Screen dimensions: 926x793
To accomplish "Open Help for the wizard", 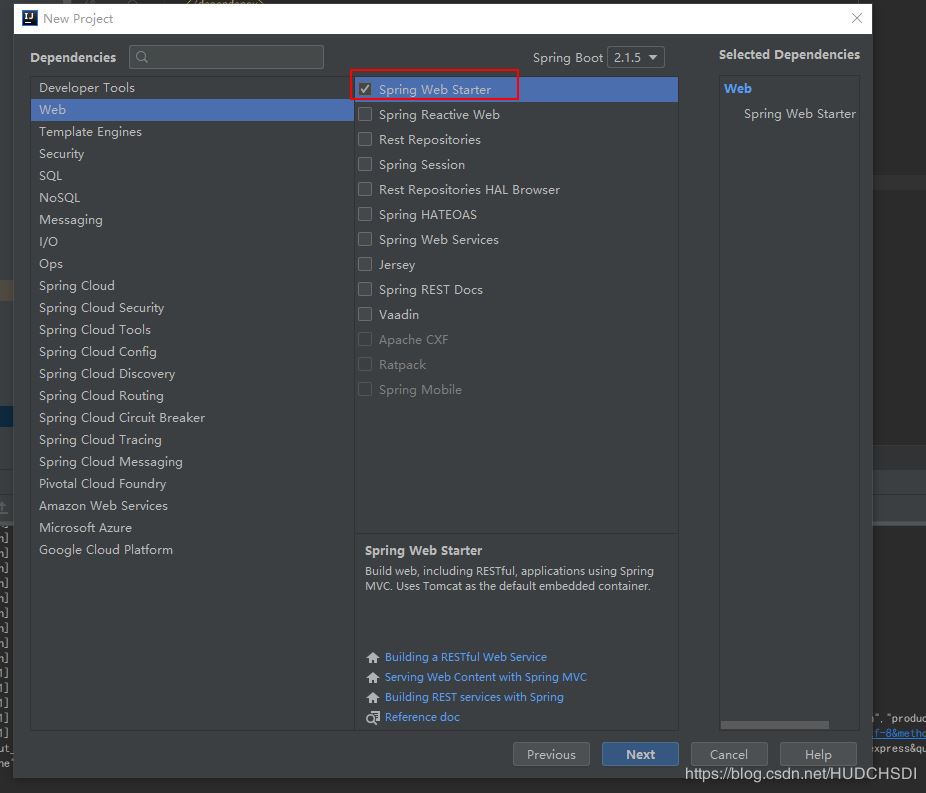I will (x=818, y=754).
